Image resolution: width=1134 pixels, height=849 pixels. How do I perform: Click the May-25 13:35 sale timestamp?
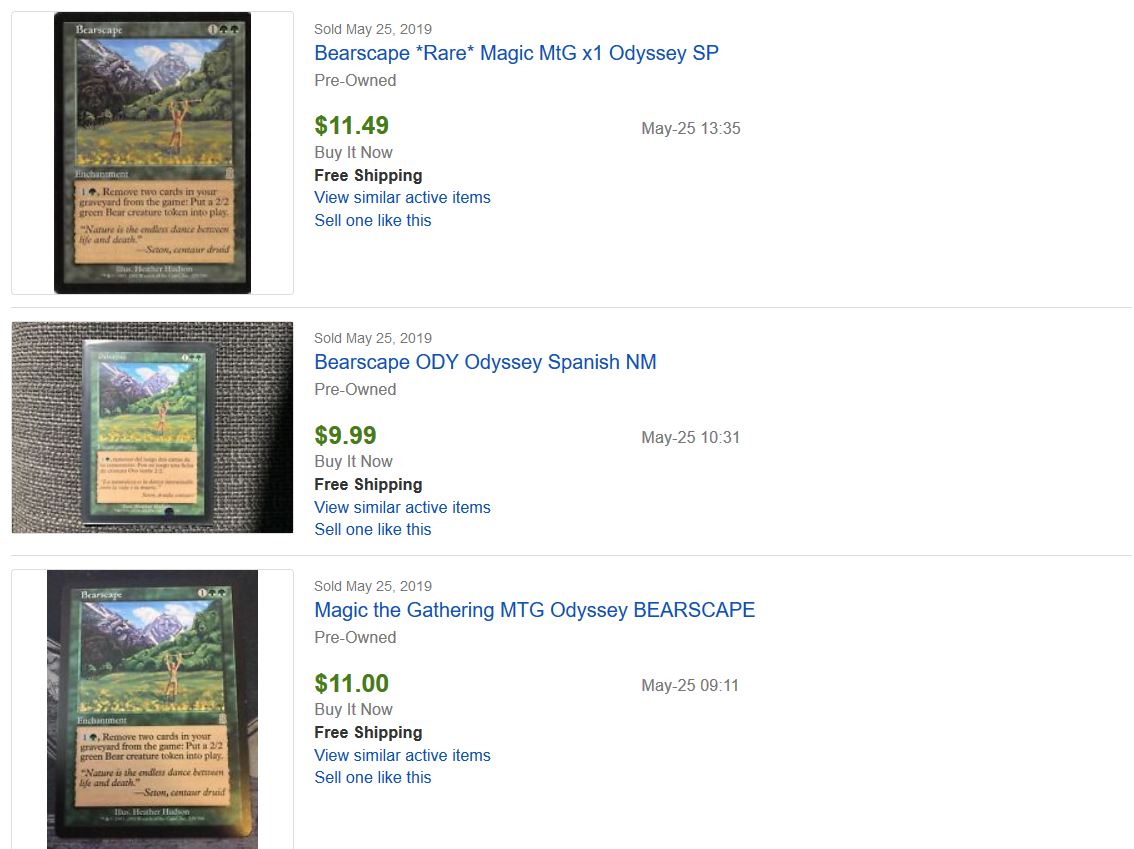coord(691,128)
